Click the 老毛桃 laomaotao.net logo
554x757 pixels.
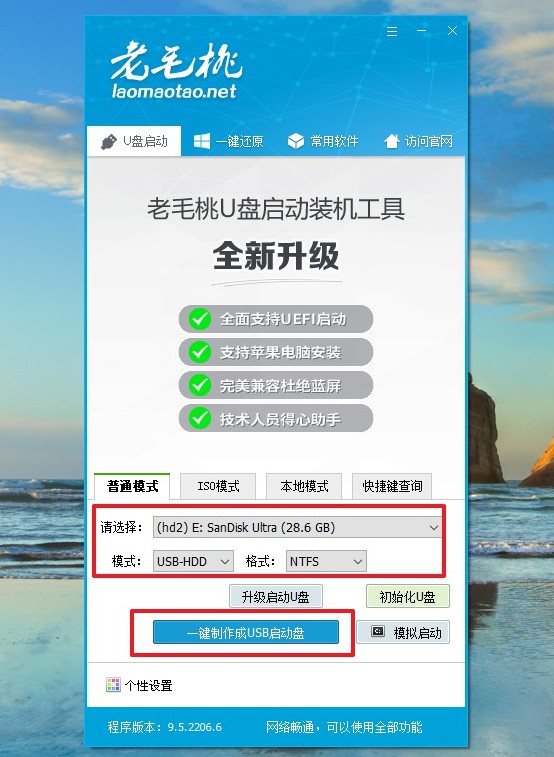[x=176, y=70]
